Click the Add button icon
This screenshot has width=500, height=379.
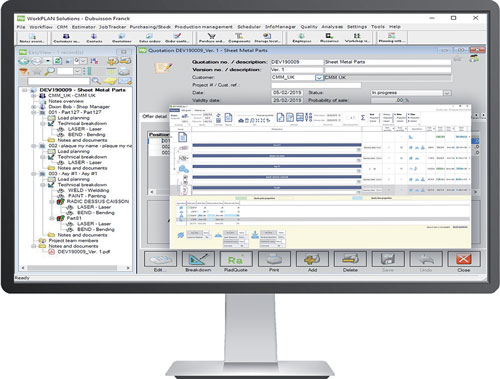(312, 259)
